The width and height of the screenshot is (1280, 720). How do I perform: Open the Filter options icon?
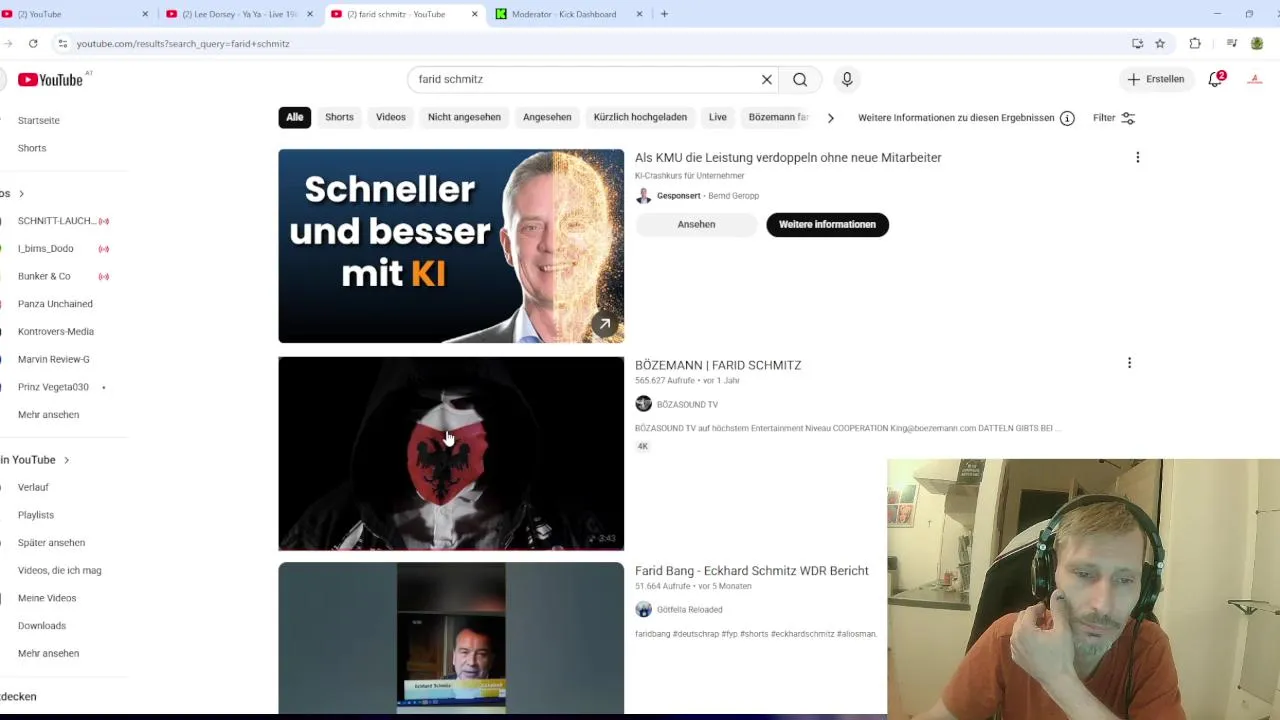(1128, 118)
